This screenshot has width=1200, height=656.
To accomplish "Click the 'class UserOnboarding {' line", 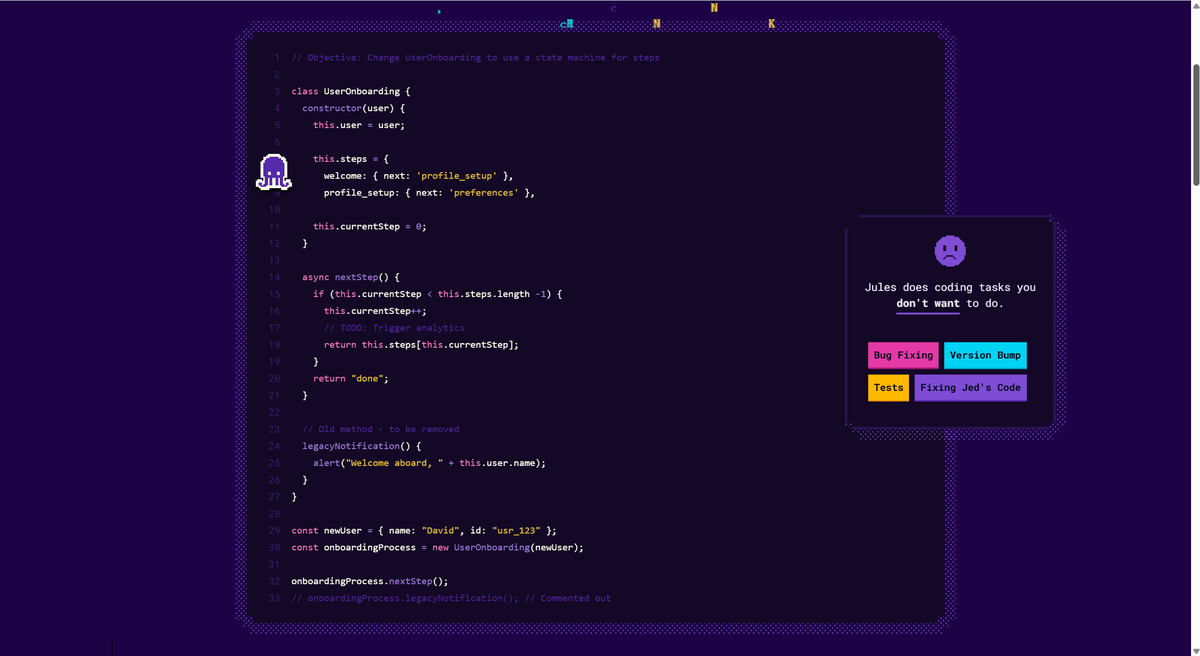I will point(351,91).
